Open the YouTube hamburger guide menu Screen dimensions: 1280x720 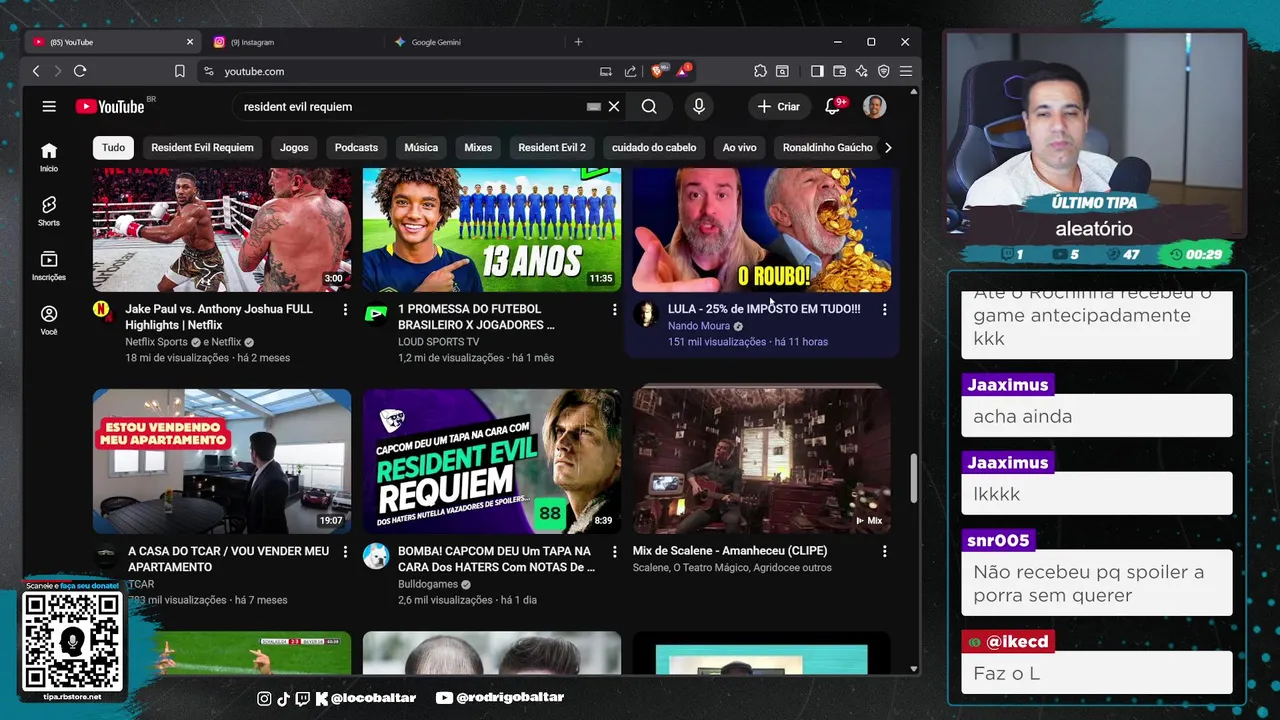click(x=49, y=106)
